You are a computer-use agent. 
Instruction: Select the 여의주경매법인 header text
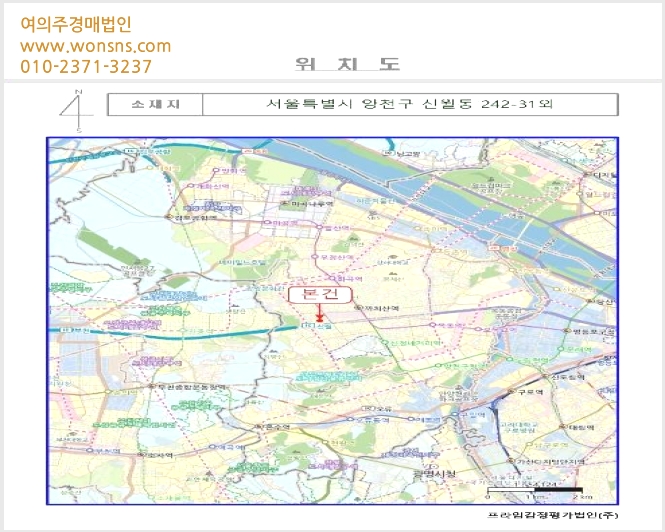point(76,24)
